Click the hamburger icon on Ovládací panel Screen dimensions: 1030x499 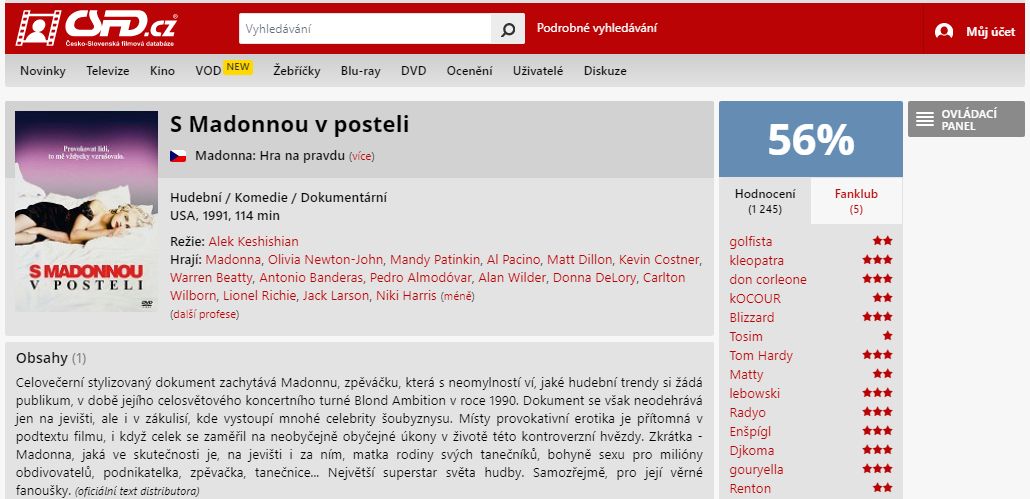click(x=925, y=119)
